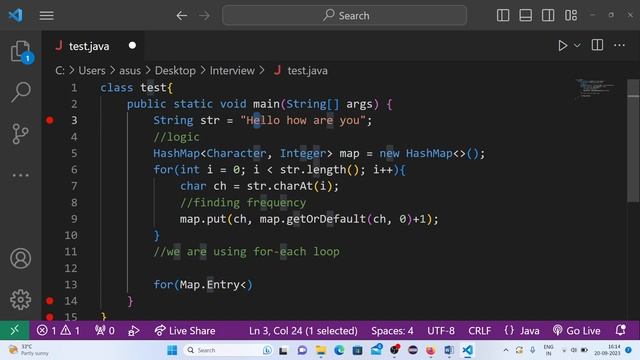The width and height of the screenshot is (640, 360).
Task: Remove breakpoint on line 3
Action: click(50, 120)
